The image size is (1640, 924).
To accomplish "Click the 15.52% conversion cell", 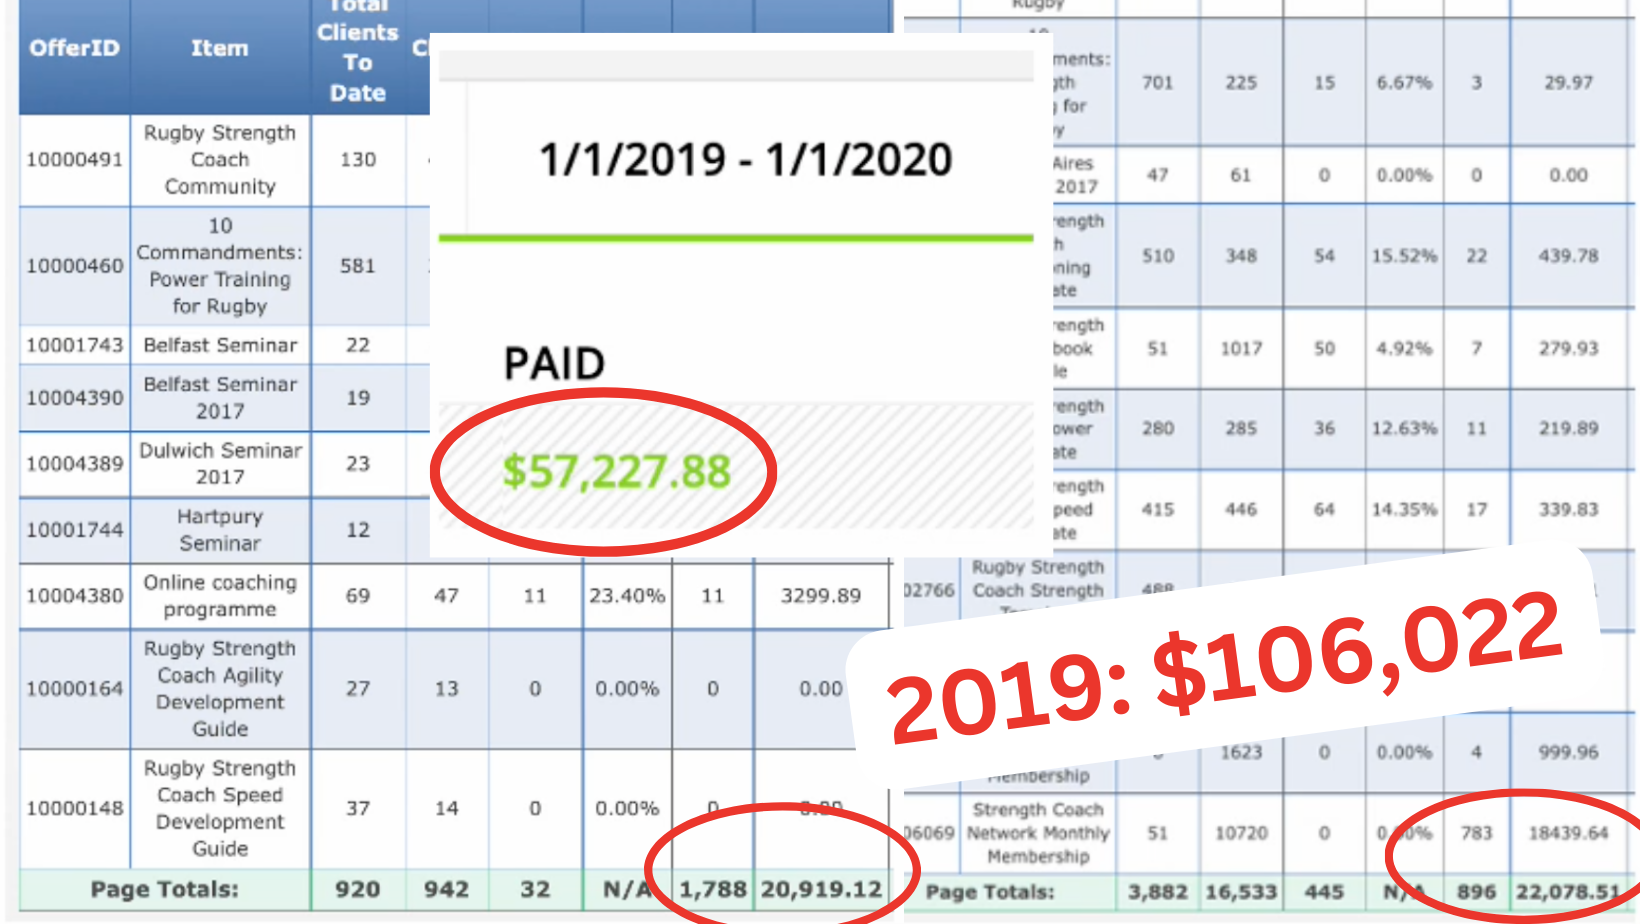I will pos(1404,256).
